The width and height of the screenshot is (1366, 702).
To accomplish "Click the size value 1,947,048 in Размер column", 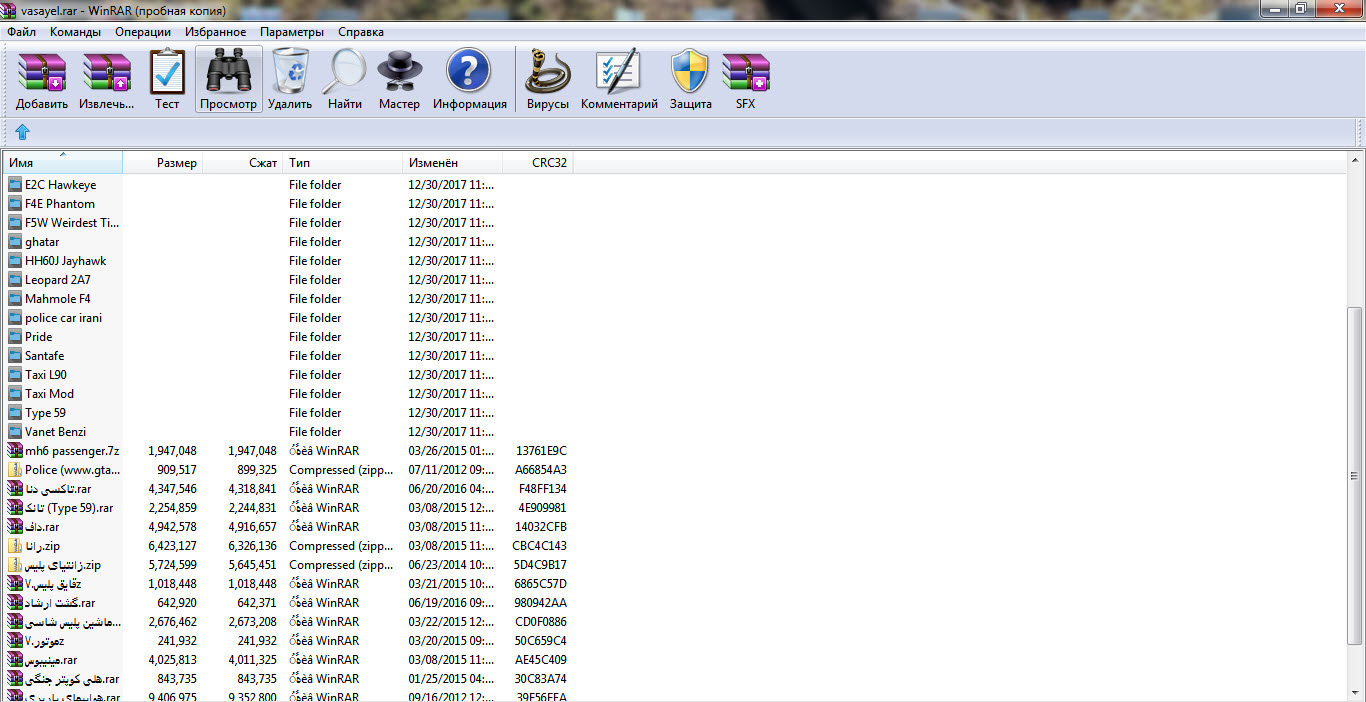I will point(172,451).
